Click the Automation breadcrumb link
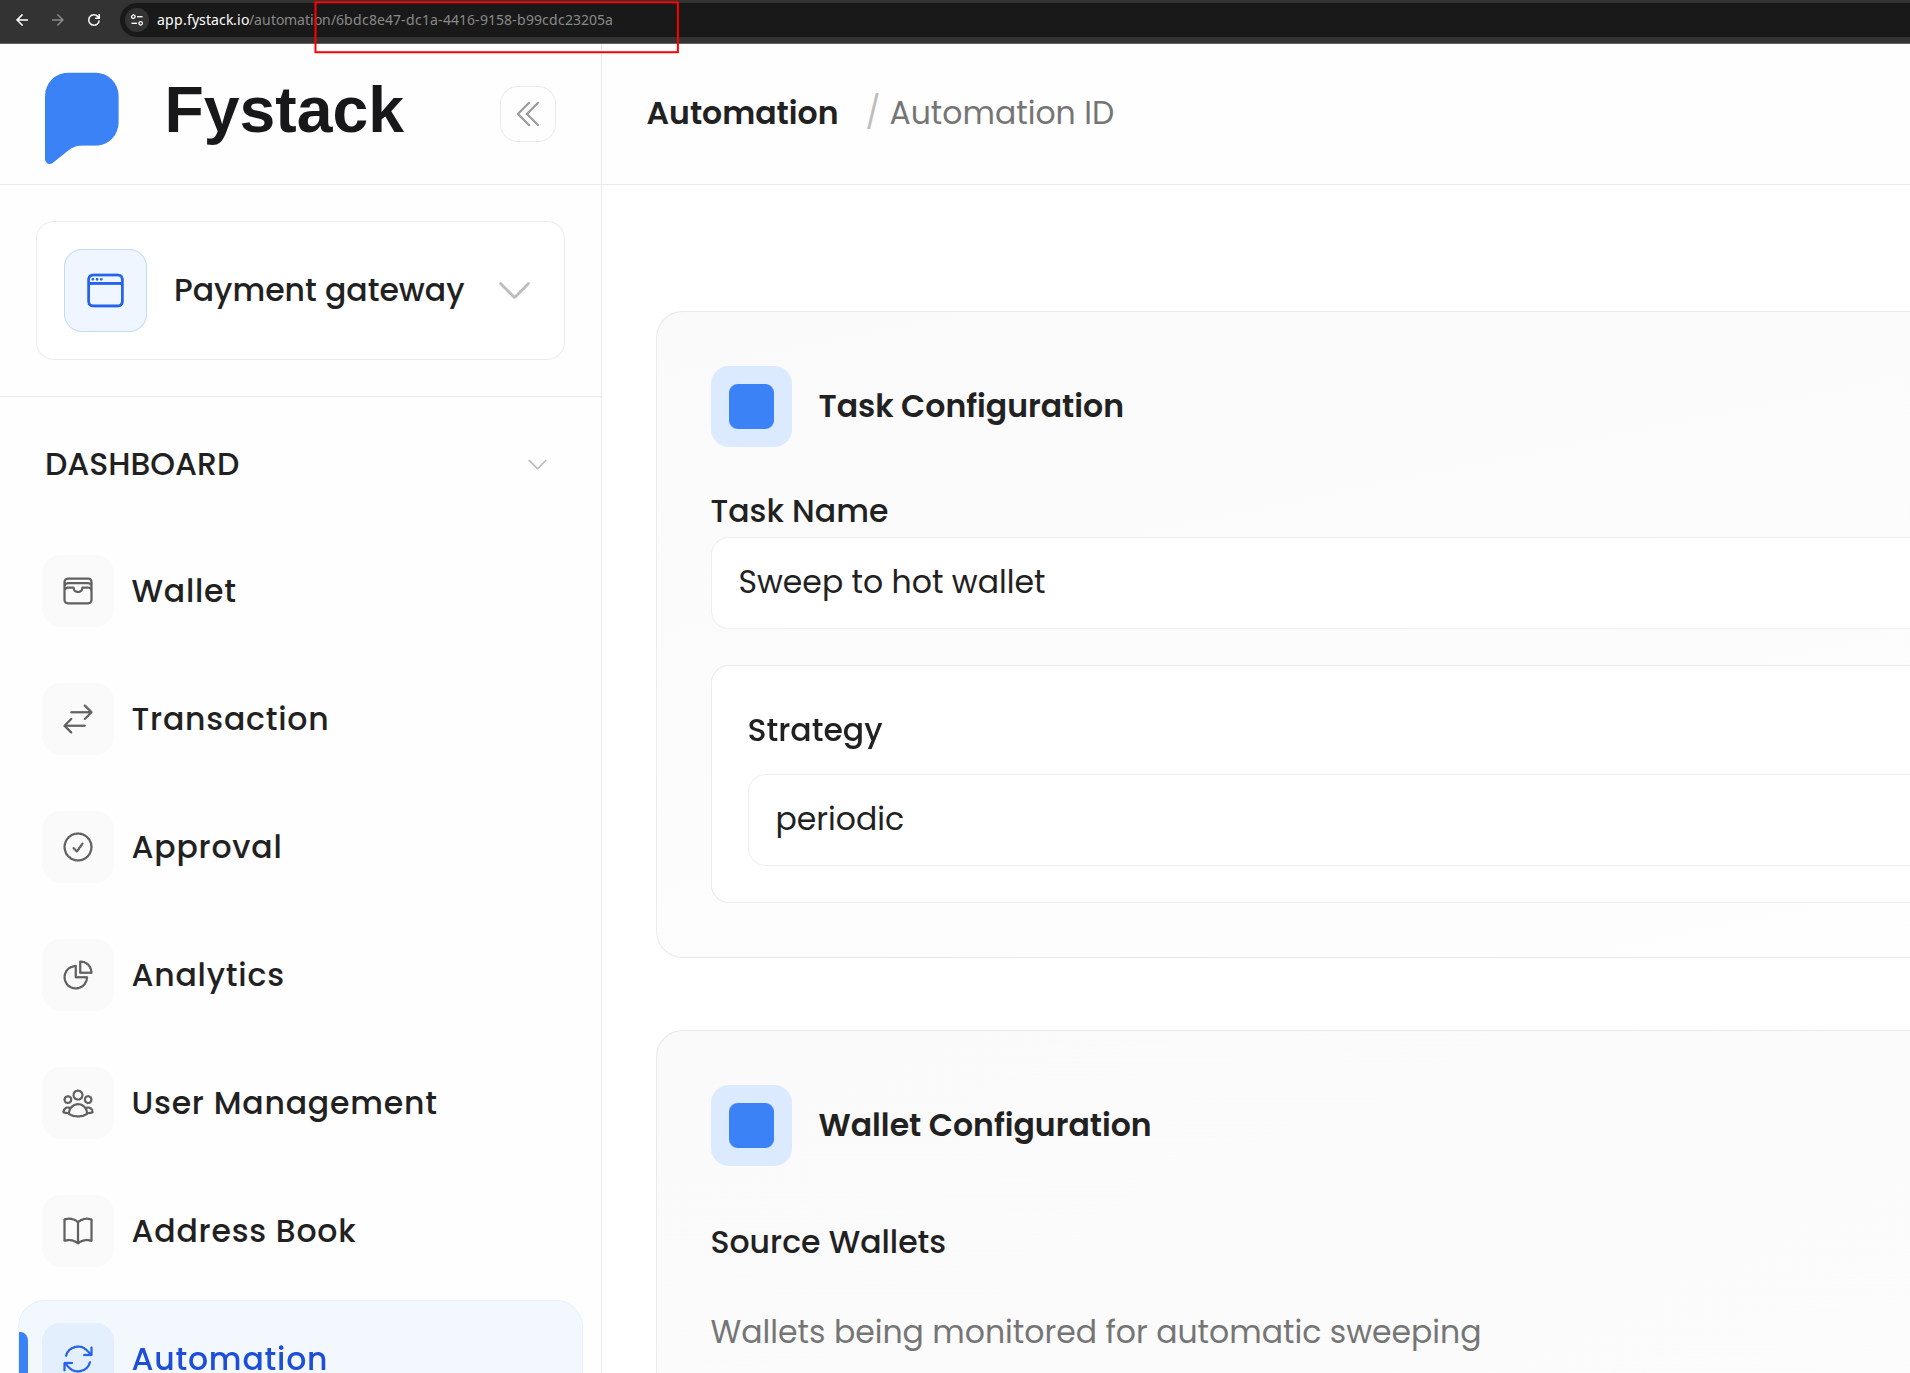 (742, 113)
